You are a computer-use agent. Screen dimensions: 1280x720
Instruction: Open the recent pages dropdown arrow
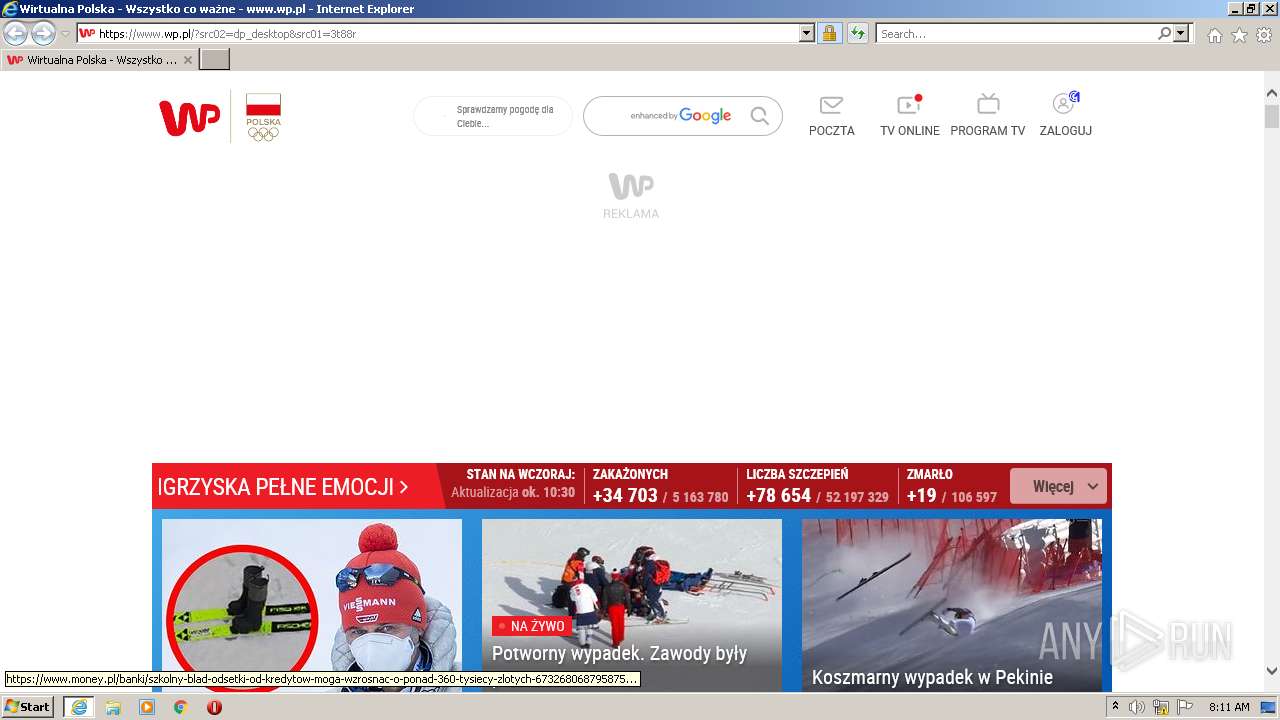[x=65, y=34]
